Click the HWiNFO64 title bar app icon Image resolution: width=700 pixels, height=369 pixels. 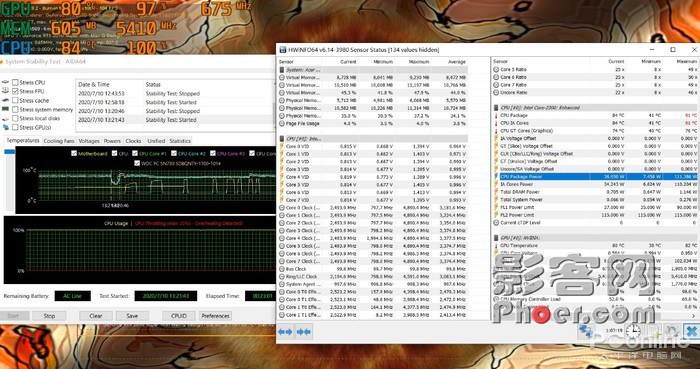(x=283, y=50)
